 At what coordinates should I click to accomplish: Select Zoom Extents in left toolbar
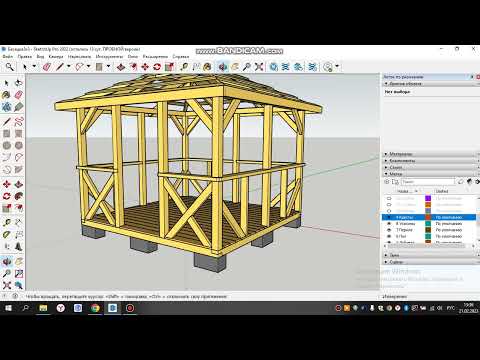pos(6,285)
